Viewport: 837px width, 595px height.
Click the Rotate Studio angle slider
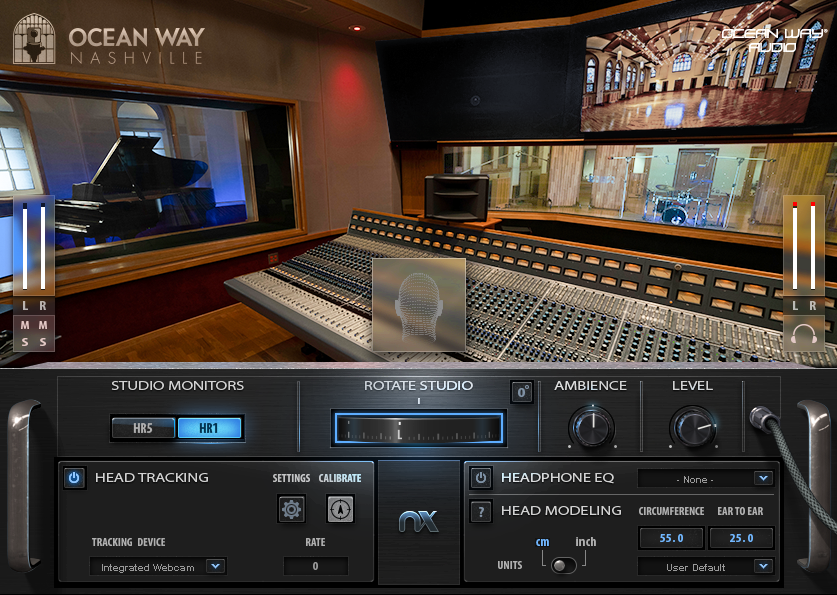pyautogui.click(x=418, y=428)
